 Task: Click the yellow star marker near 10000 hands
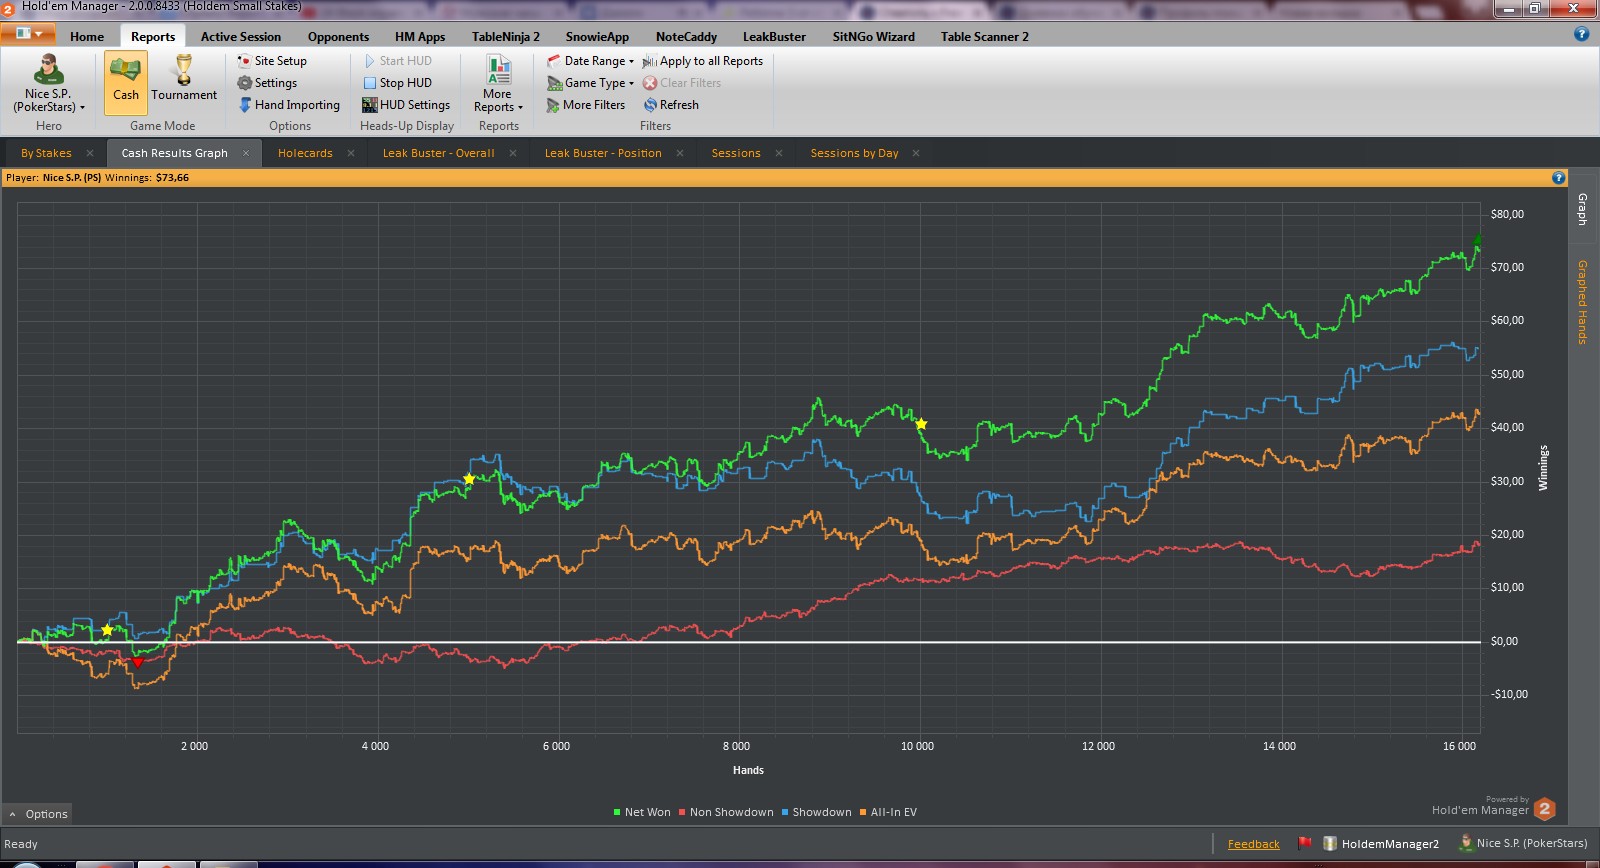(x=921, y=424)
